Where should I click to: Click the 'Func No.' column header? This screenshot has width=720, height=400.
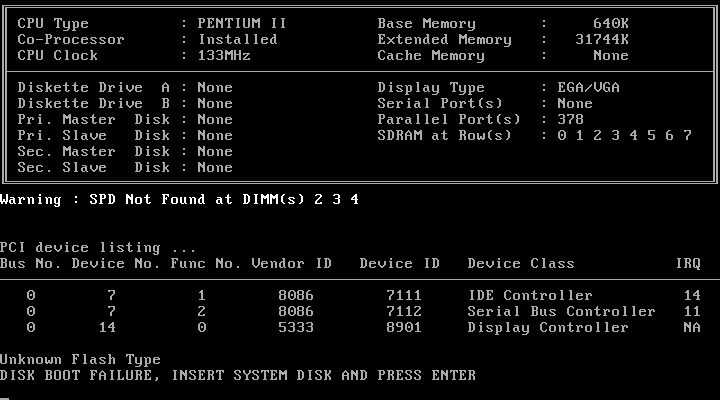(206, 264)
